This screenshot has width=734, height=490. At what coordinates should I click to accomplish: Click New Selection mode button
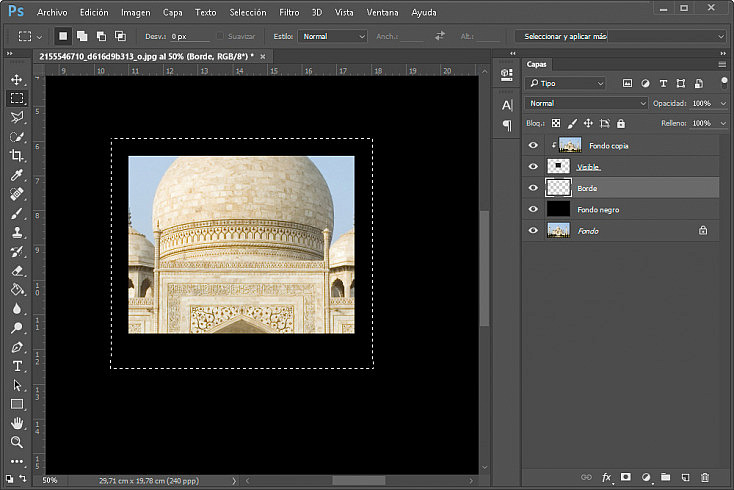(63, 36)
